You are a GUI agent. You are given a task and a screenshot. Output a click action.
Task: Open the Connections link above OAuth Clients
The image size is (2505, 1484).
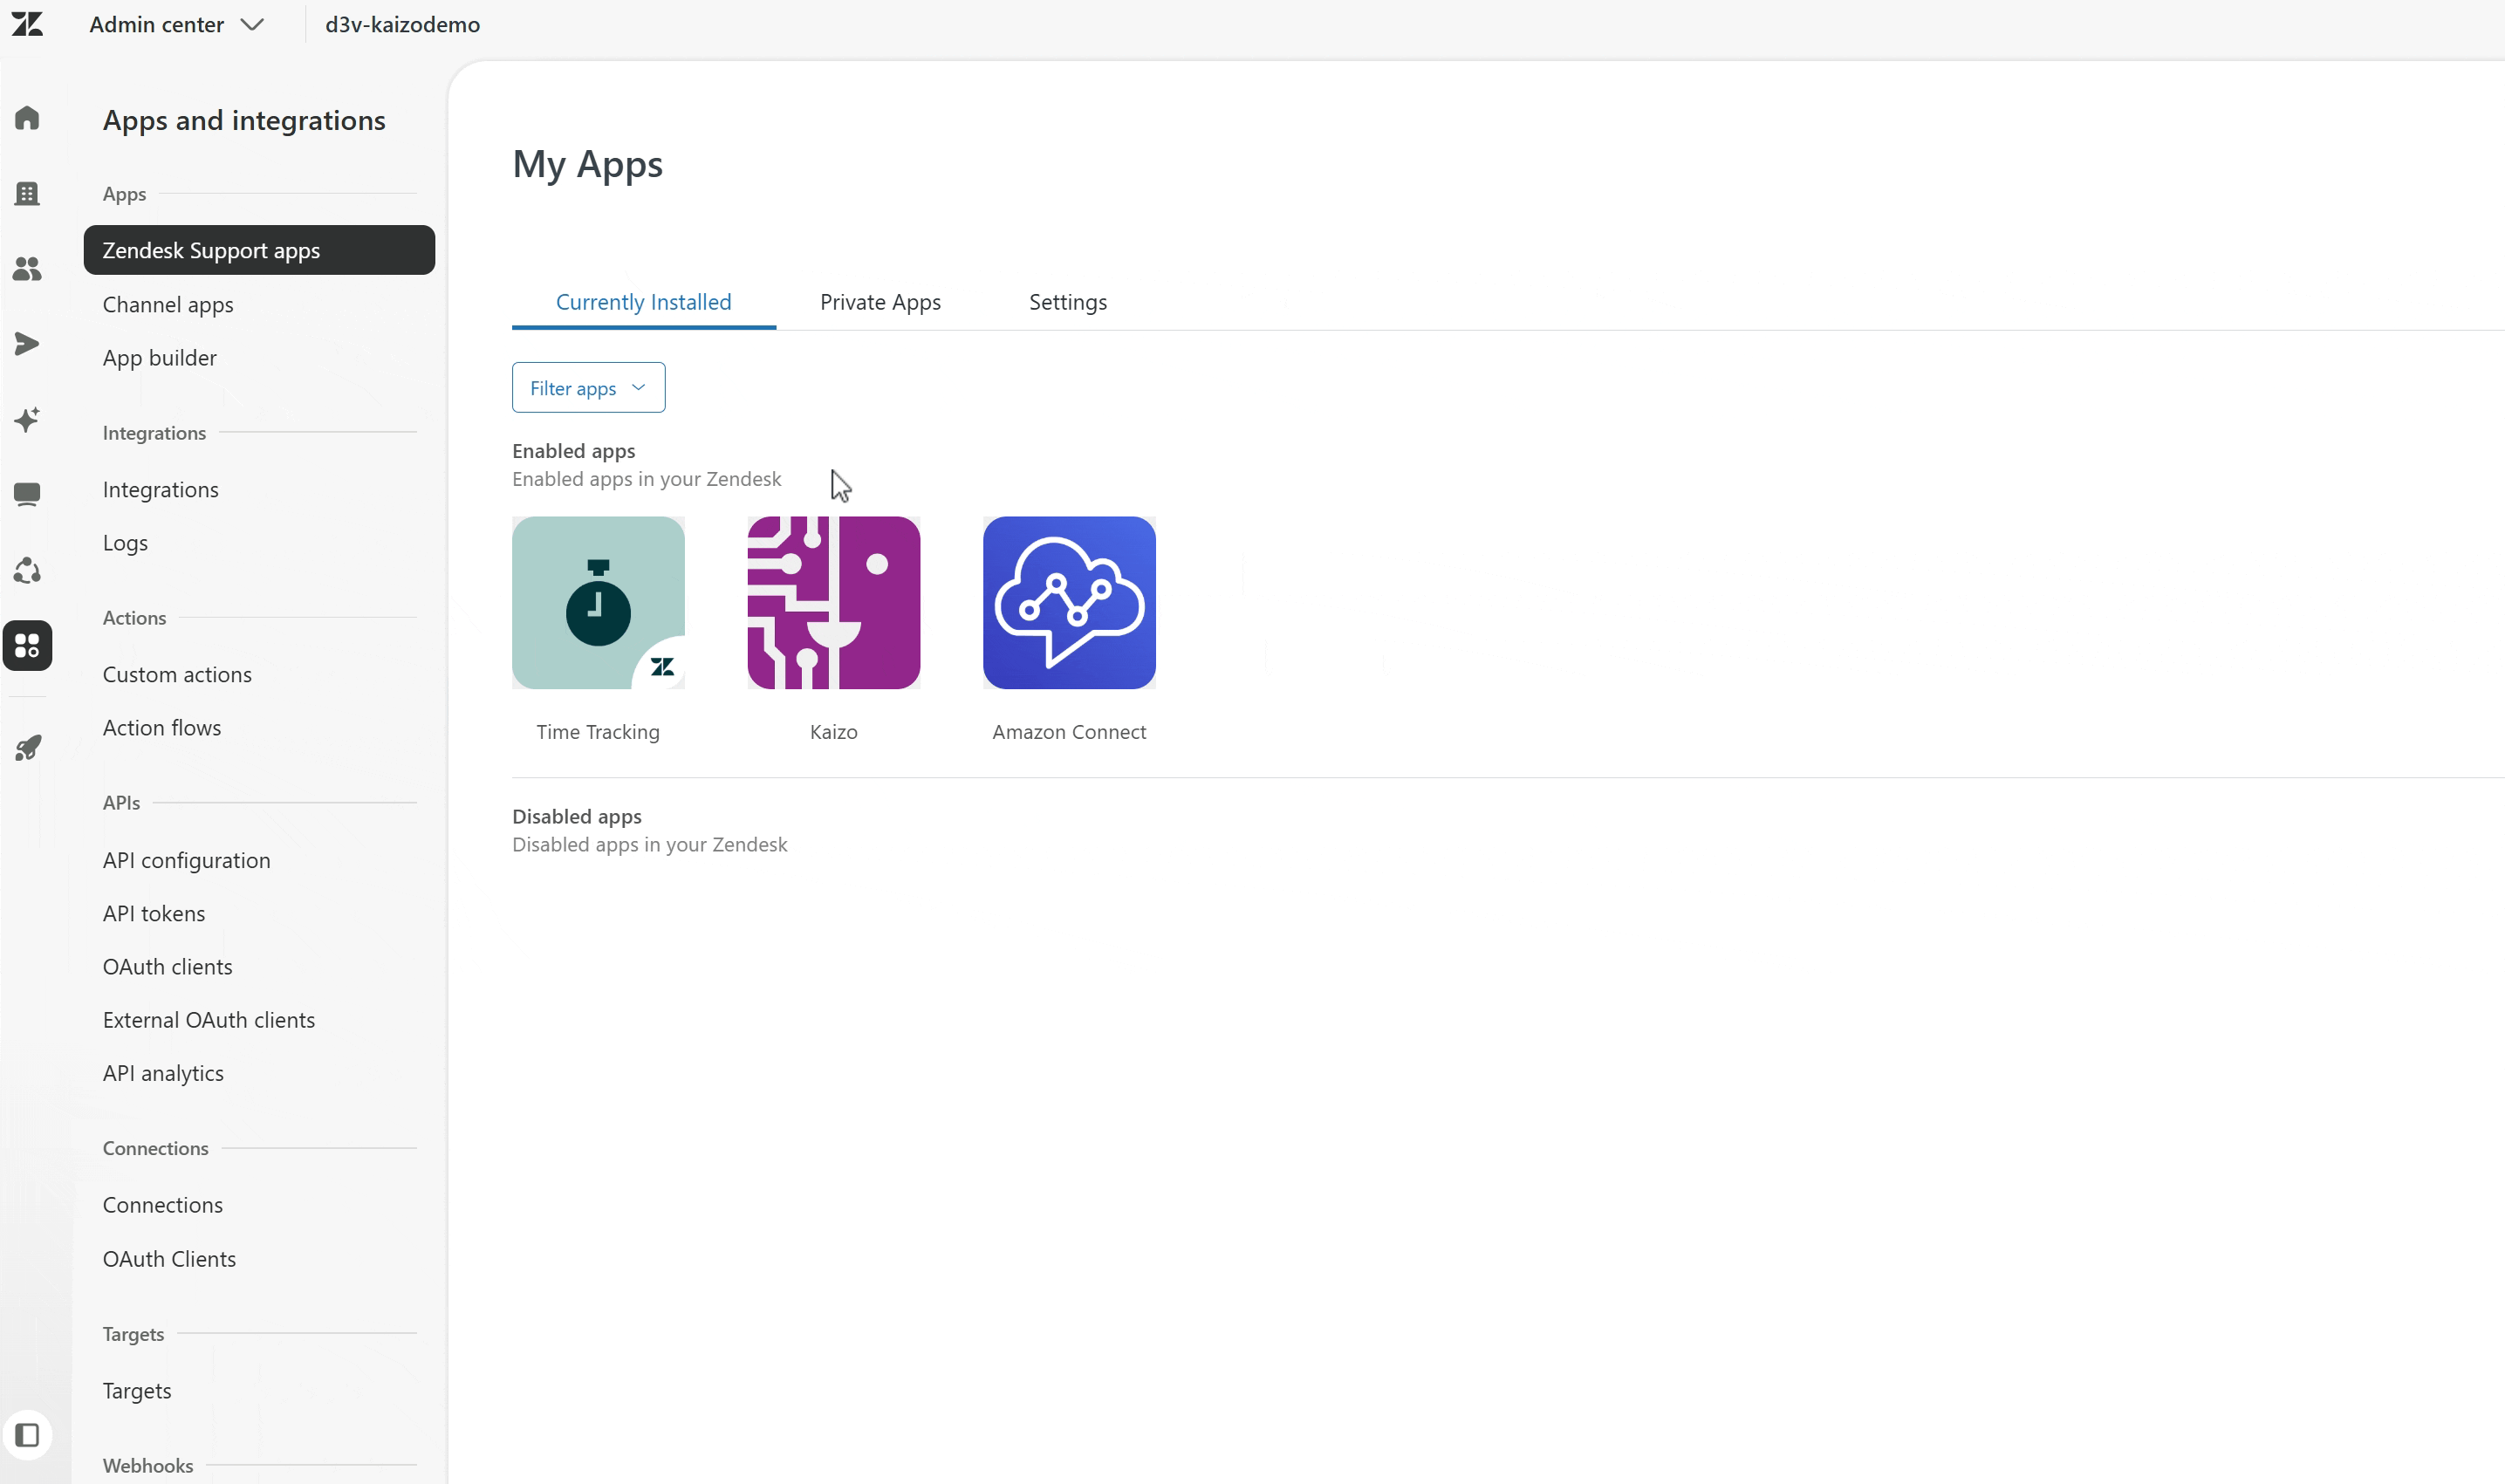coord(163,1205)
